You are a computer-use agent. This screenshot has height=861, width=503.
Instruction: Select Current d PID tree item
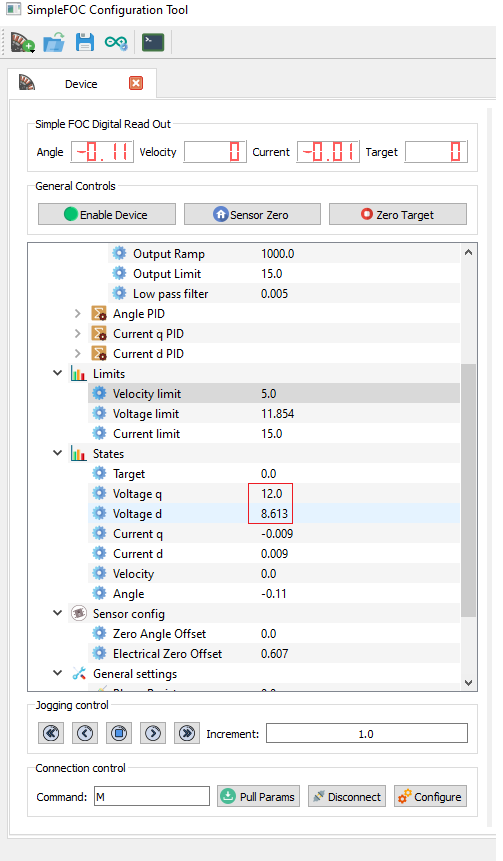tap(148, 354)
